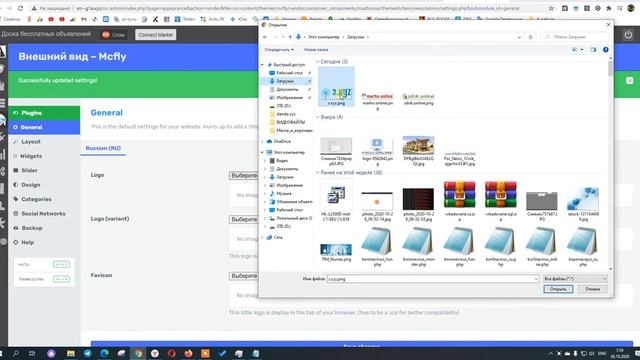The image size is (640, 360).
Task: Select Видео under Этот компьютер
Action: click(281, 161)
